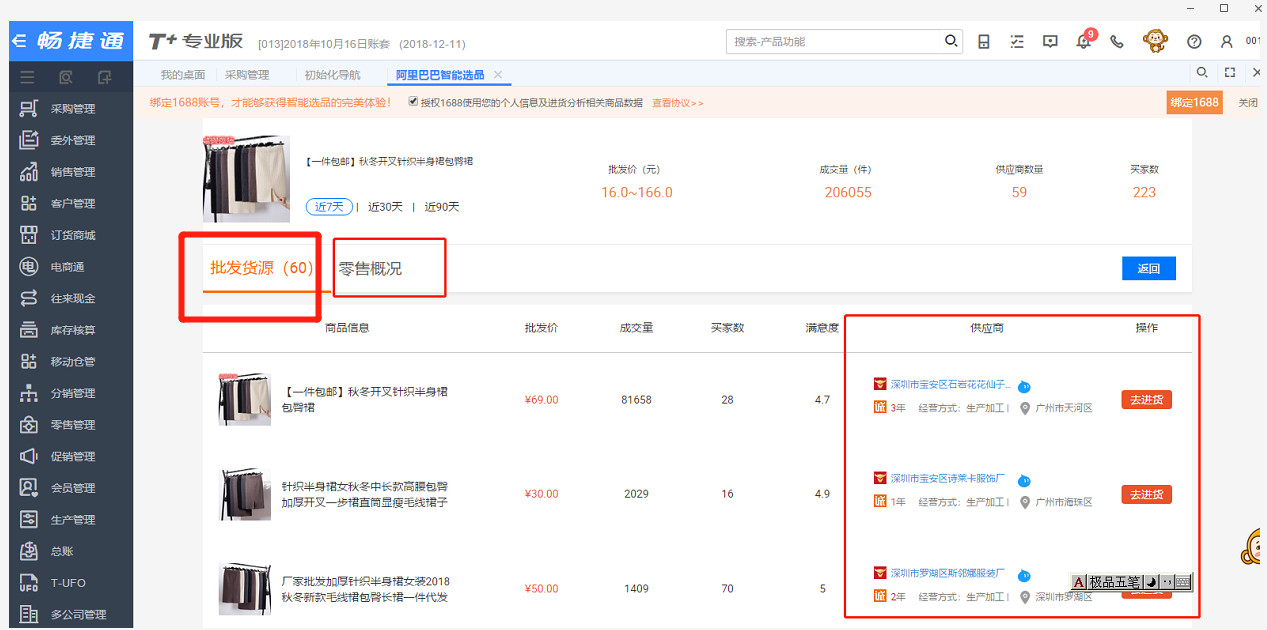Click the blue 返回 button
The width and height of the screenshot is (1267, 630).
coord(1149,268)
